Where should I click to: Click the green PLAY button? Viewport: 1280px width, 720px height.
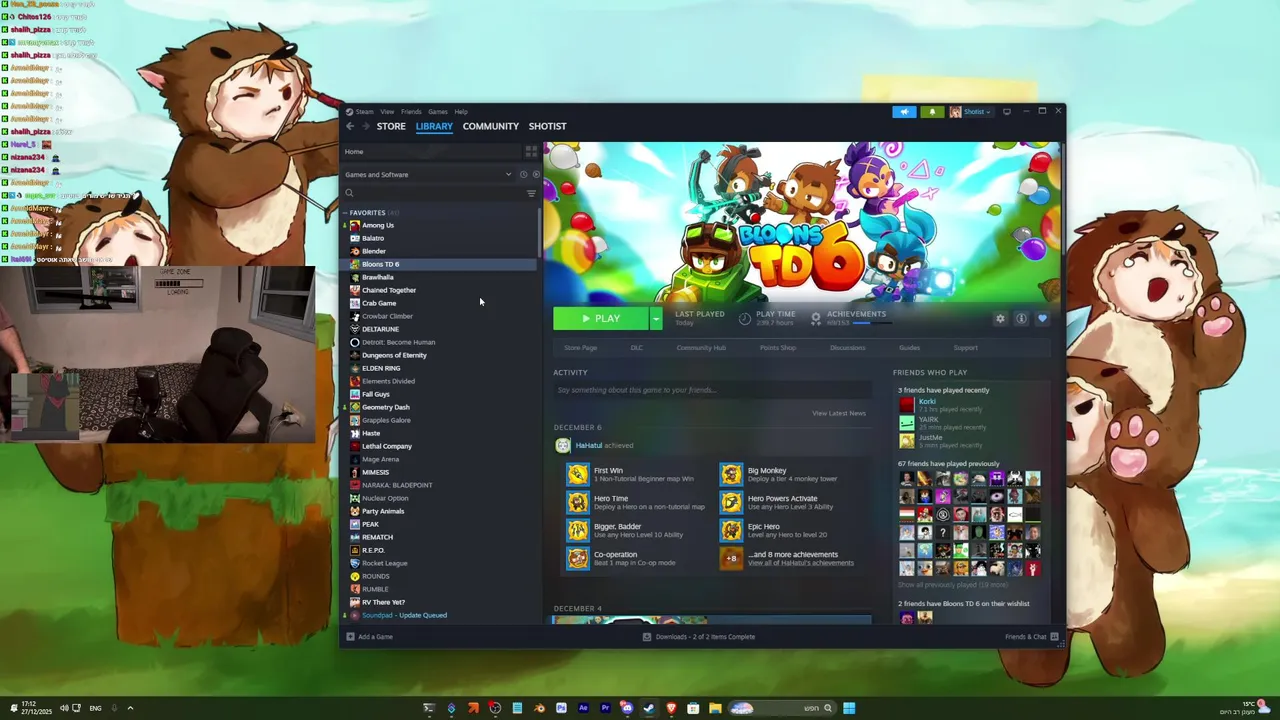(601, 318)
